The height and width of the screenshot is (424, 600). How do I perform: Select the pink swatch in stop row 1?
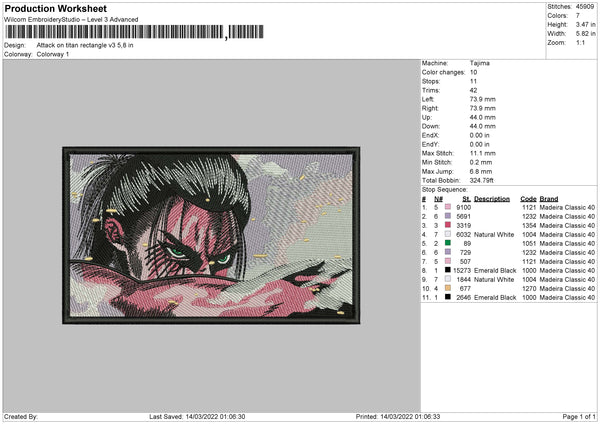click(448, 207)
